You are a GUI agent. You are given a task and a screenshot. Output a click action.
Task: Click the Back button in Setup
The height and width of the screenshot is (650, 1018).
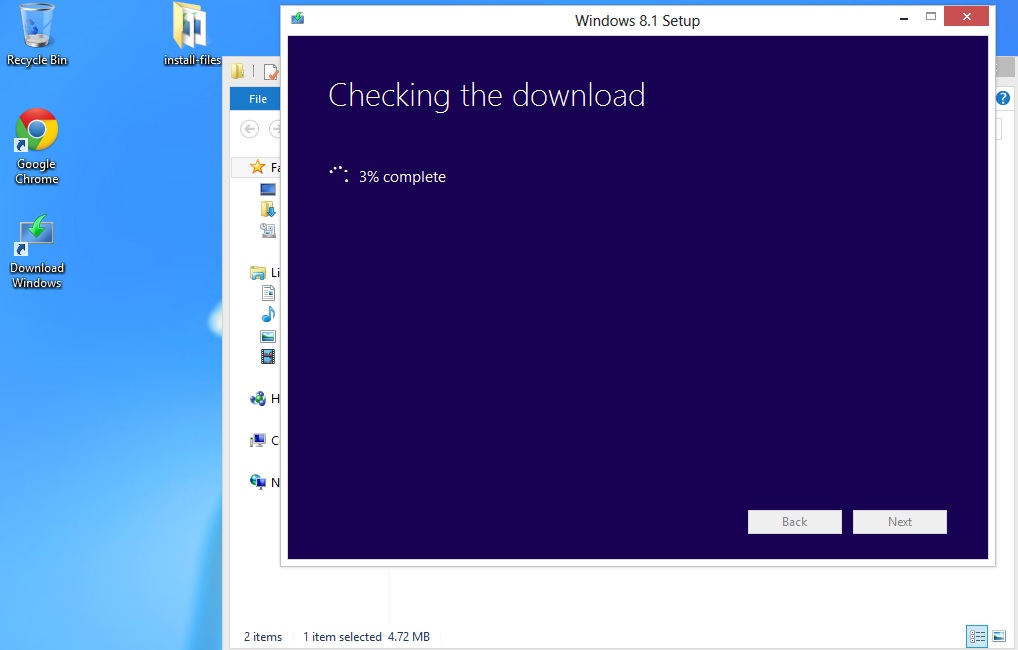(x=795, y=522)
